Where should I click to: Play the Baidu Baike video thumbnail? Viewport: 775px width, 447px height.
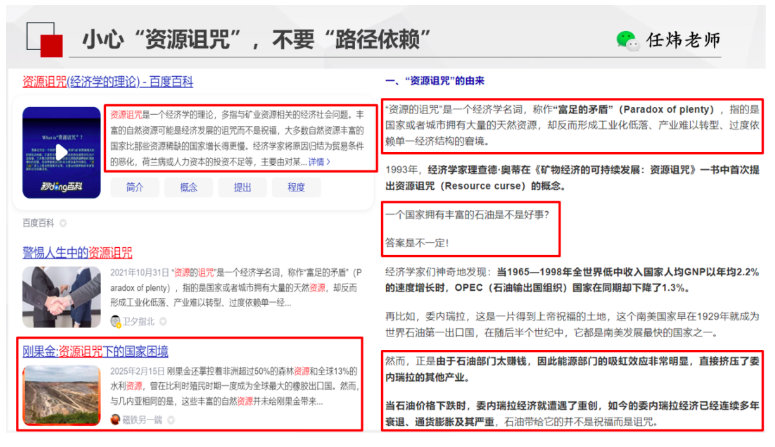click(x=61, y=152)
